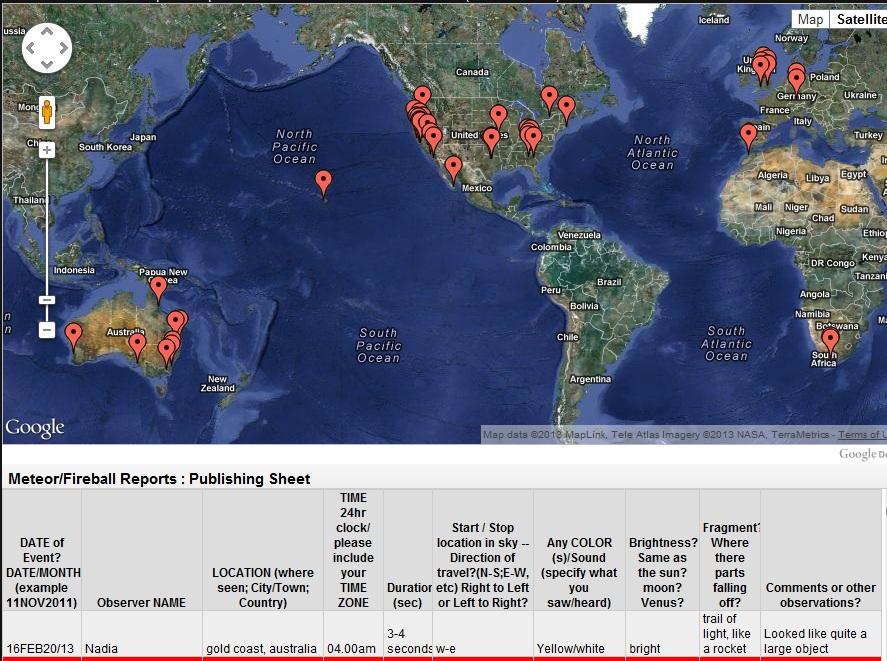Pan the map up with arrow

pos(47,30)
